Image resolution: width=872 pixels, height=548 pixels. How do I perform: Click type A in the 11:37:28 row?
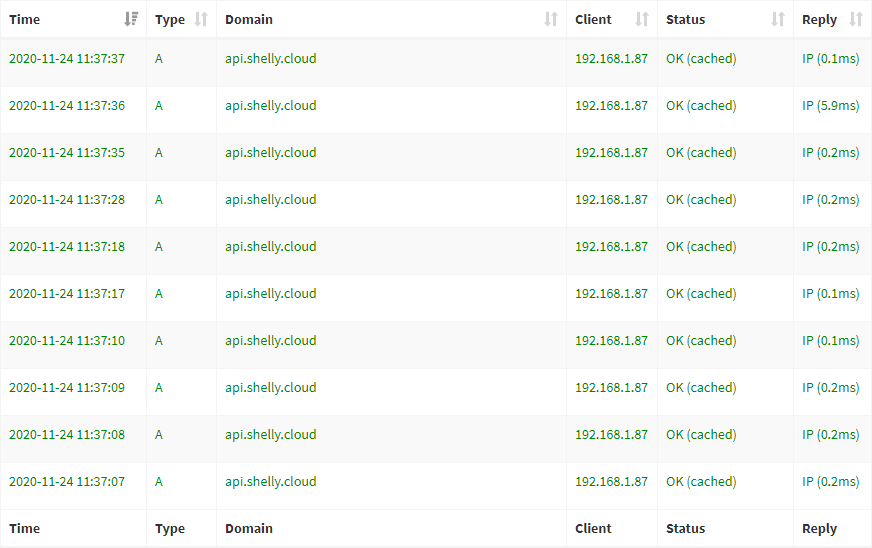coord(158,200)
